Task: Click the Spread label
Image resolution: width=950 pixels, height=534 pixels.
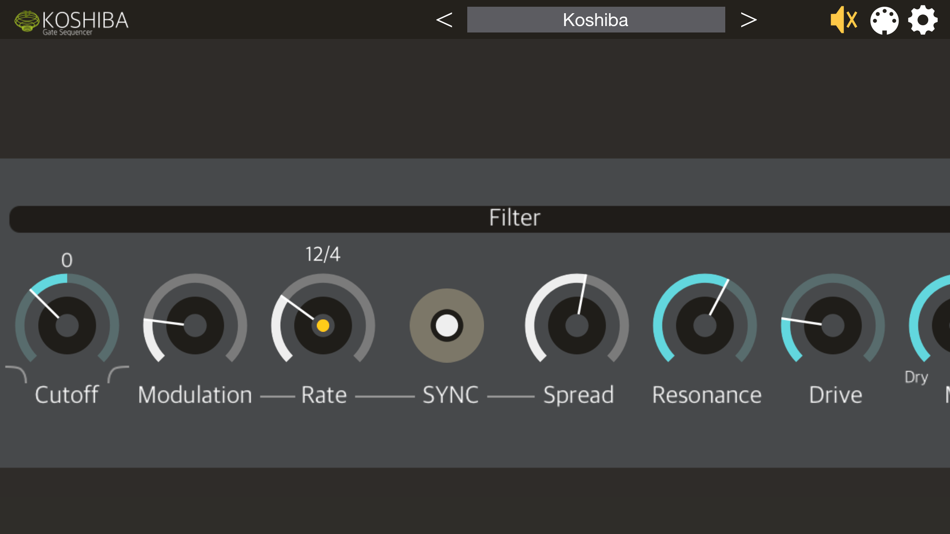Action: click(x=579, y=395)
